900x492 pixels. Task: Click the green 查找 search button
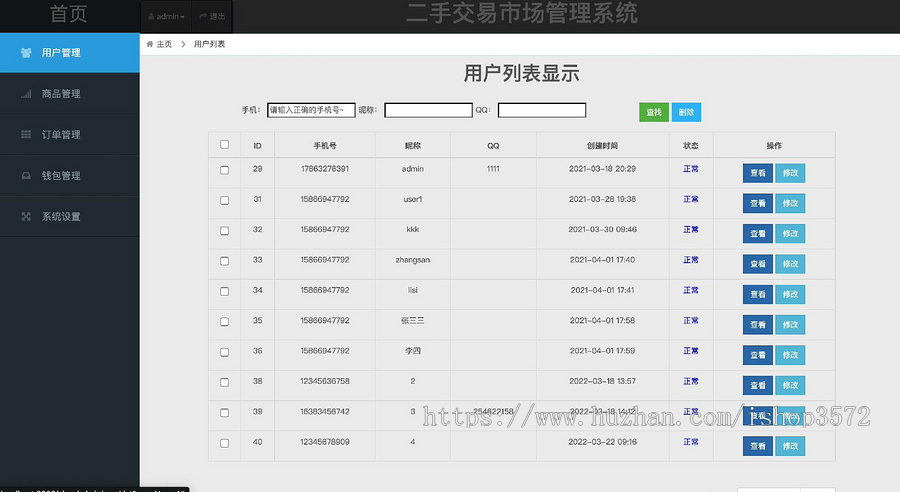[654, 112]
